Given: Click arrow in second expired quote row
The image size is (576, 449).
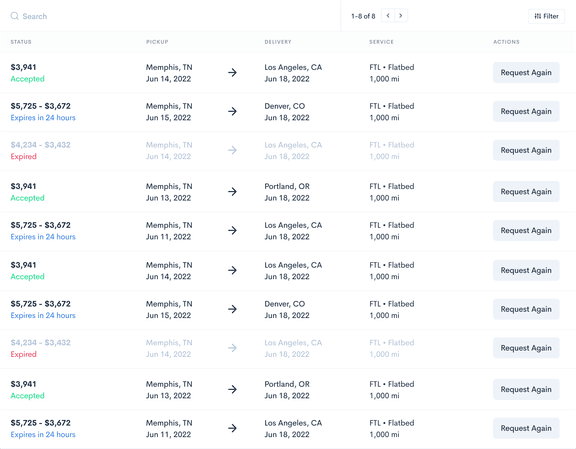Looking at the screenshot, I should pos(232,348).
